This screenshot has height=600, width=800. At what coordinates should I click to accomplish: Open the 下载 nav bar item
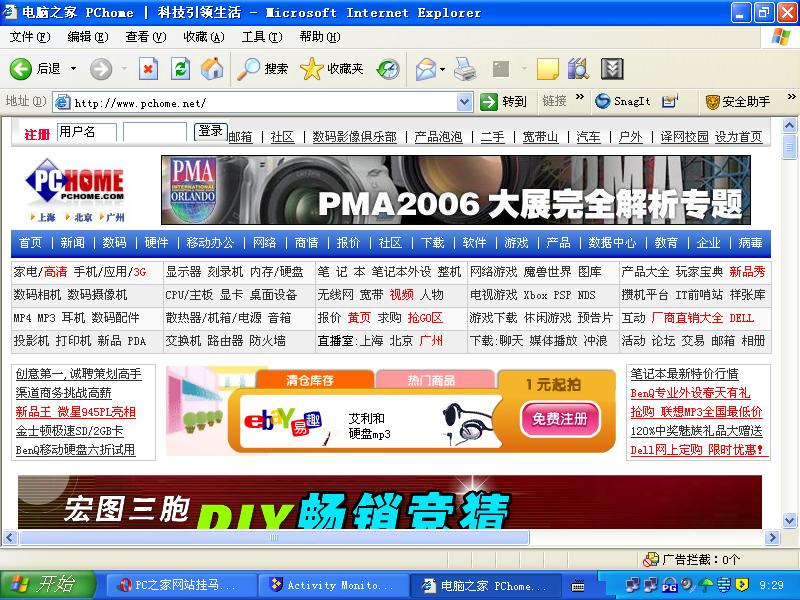pos(432,243)
